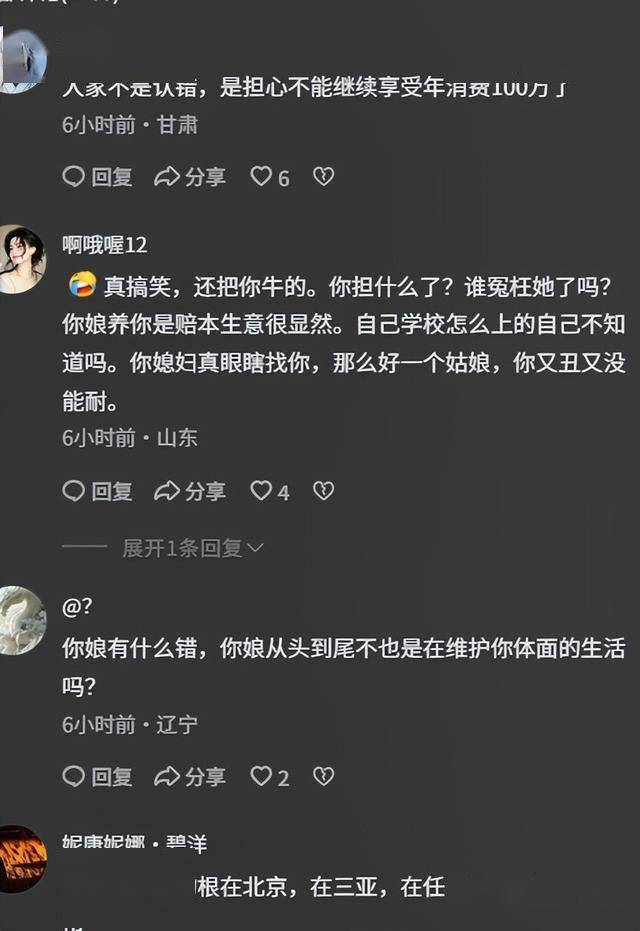The width and height of the screenshot is (640, 931).
Task: Open 啊哦喔12 user avatar
Action: (x=23, y=259)
